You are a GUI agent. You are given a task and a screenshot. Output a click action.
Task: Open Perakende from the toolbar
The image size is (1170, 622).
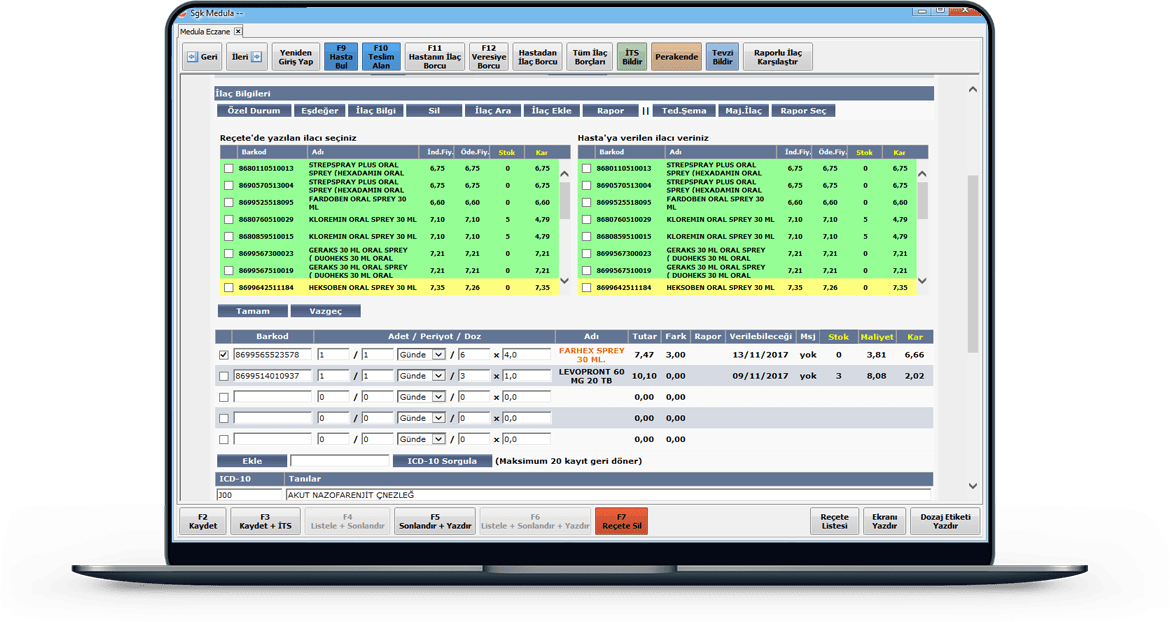[676, 57]
